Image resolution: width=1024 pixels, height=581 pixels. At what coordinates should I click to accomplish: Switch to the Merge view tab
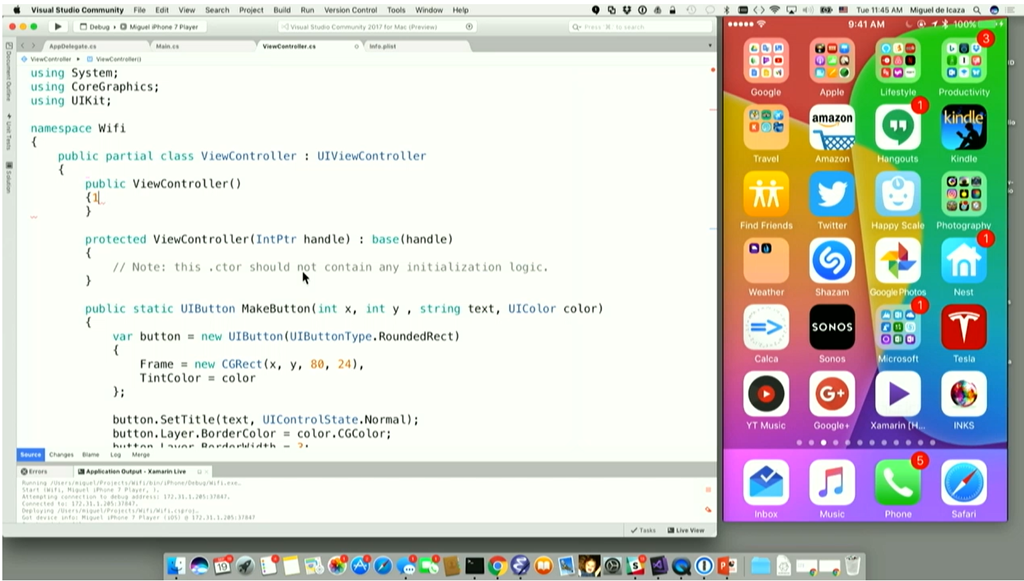140,454
